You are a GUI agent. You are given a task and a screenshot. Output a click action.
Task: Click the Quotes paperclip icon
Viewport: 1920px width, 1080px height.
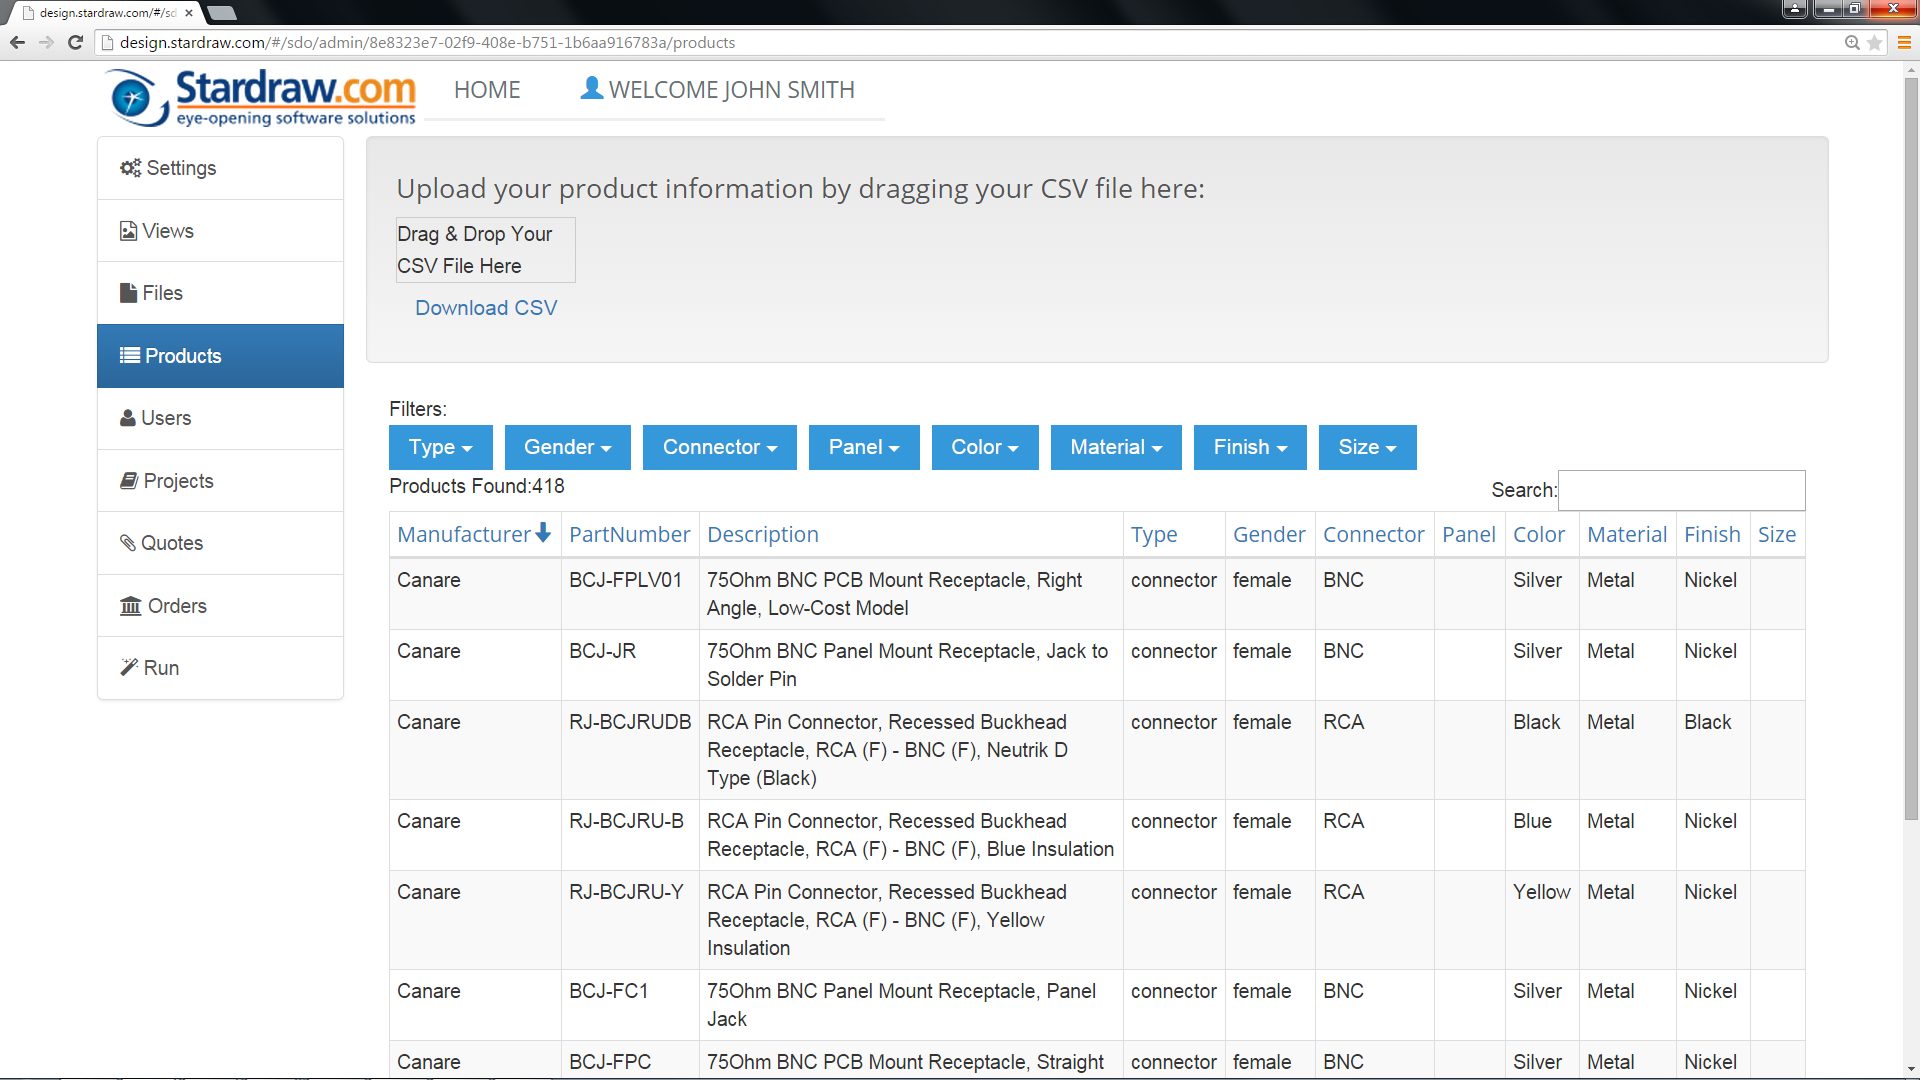(x=128, y=543)
